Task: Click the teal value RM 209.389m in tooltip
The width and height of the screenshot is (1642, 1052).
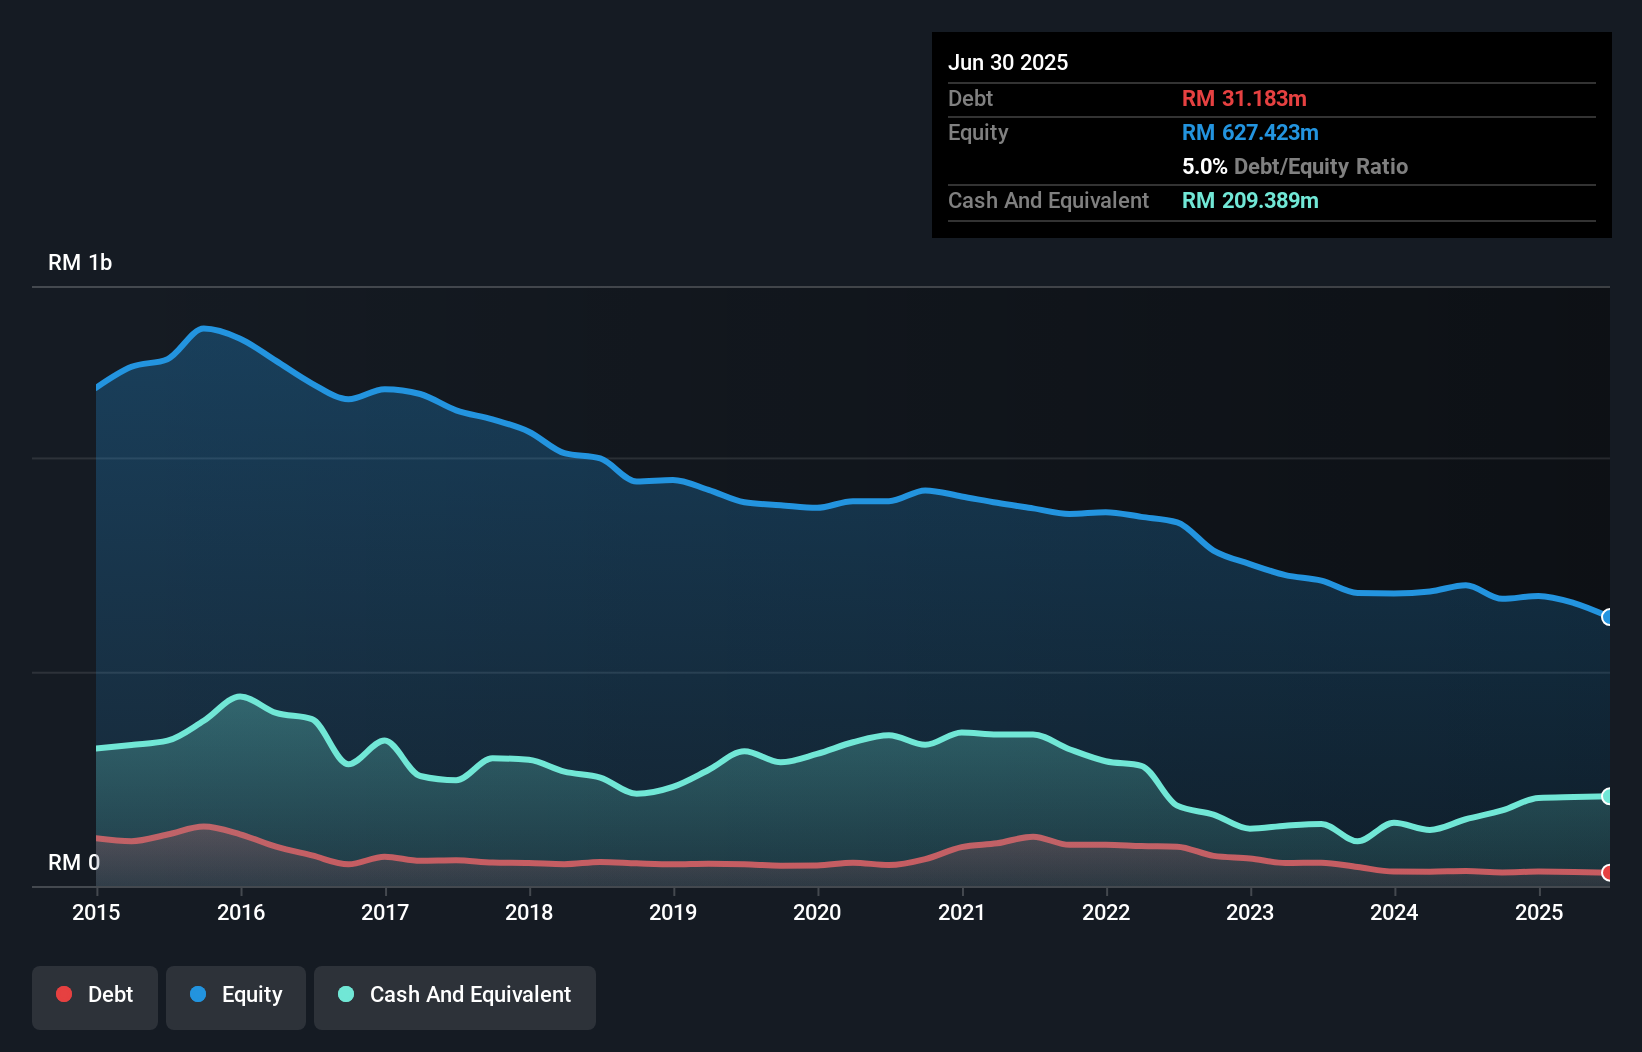Action: [1250, 201]
